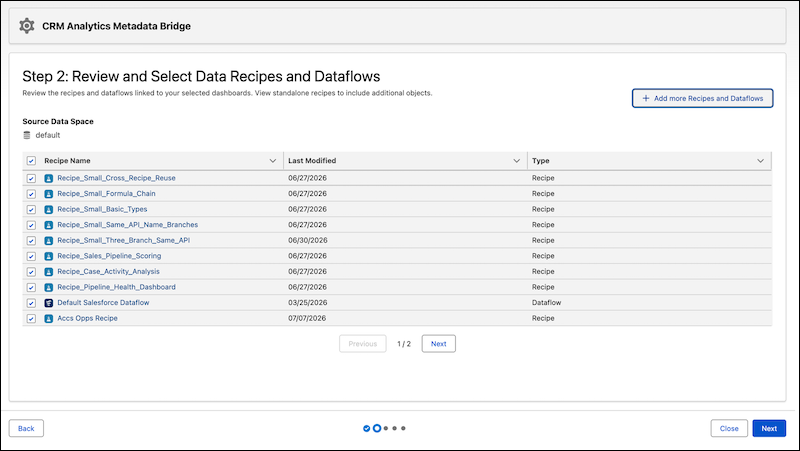Click the database icon next to default

[27, 135]
